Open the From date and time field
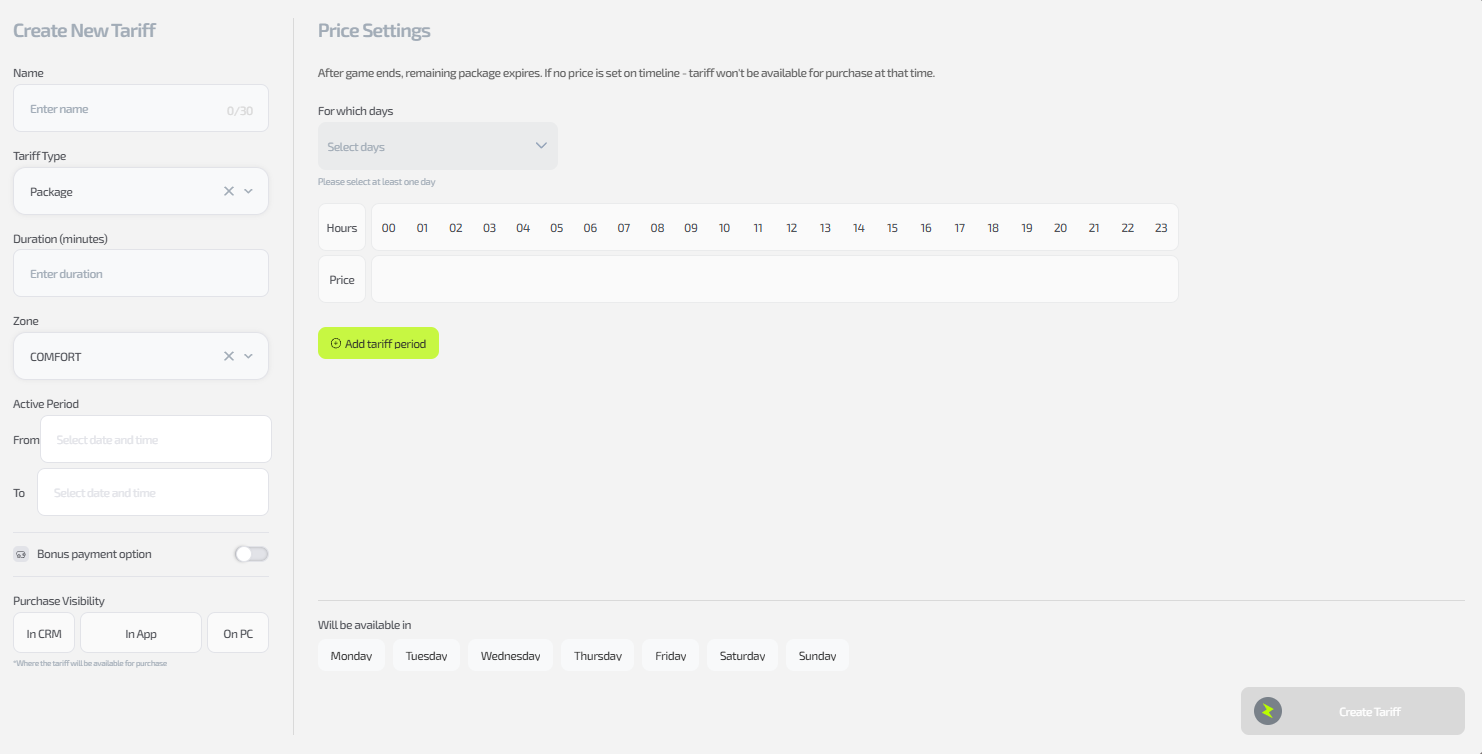The height and width of the screenshot is (754, 1482). coord(155,440)
